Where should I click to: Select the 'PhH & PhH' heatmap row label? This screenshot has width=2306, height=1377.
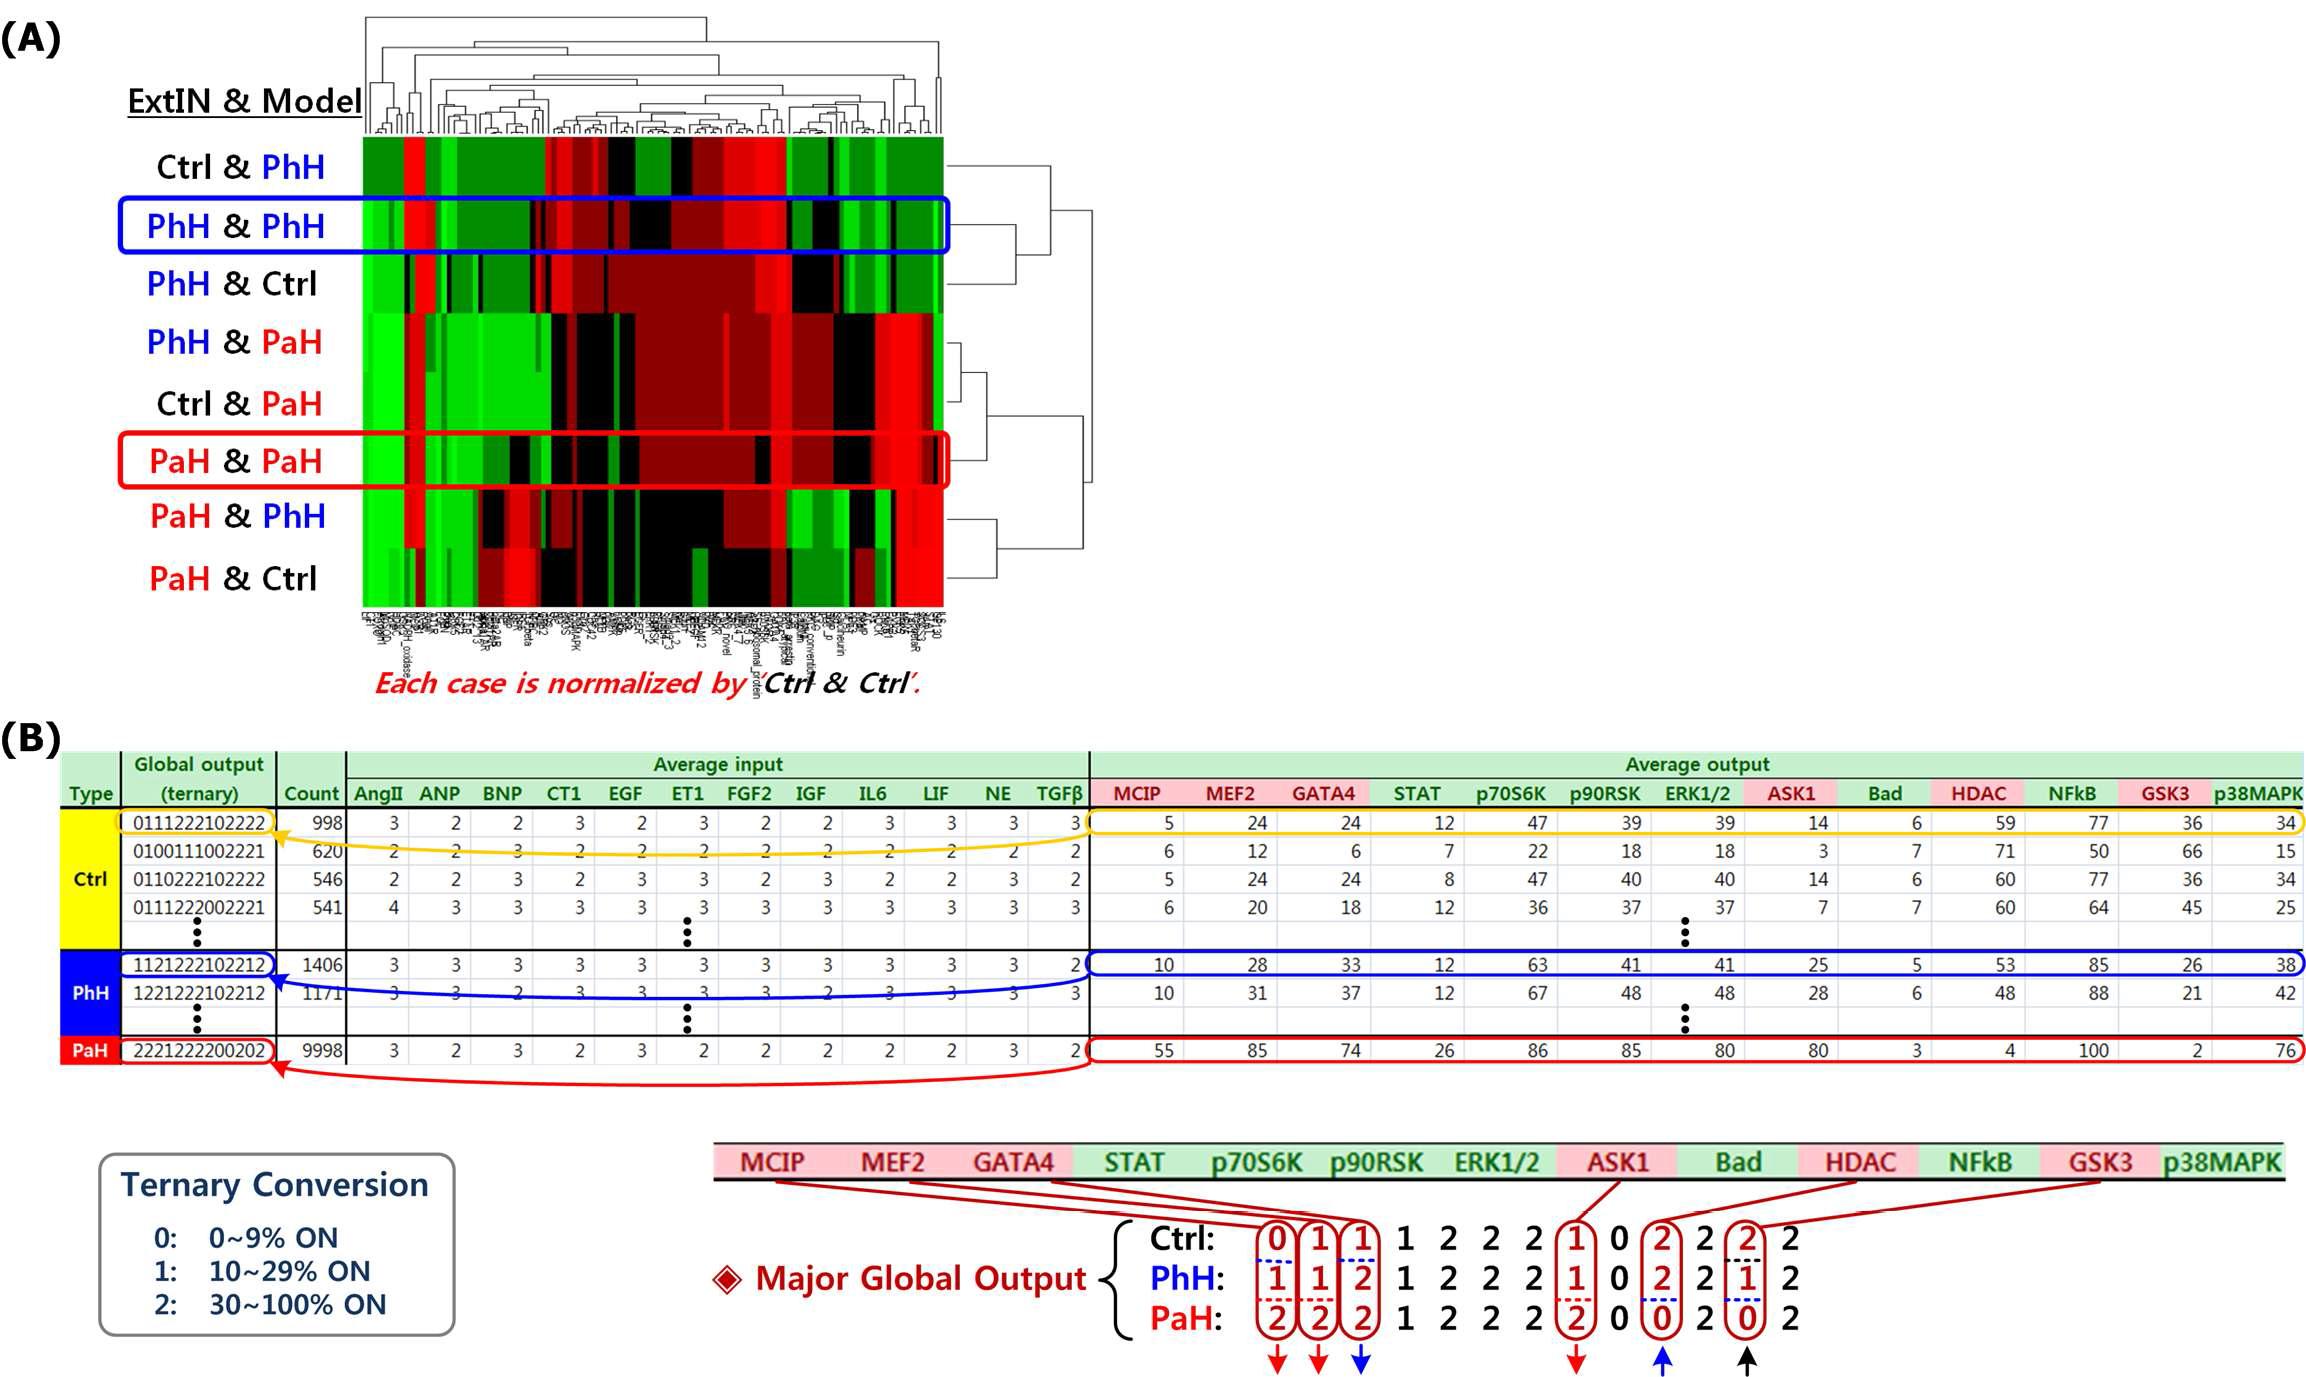coord(236,225)
